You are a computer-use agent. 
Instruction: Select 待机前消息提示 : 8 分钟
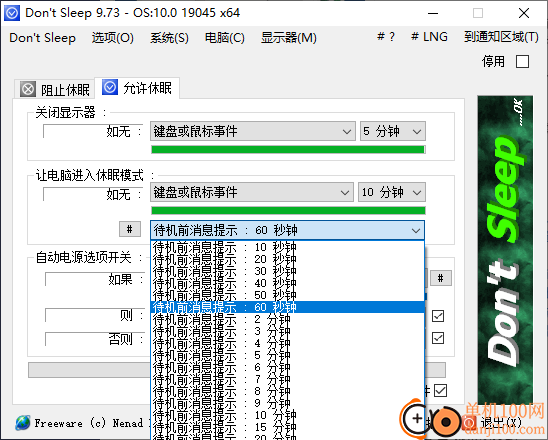(x=287, y=391)
